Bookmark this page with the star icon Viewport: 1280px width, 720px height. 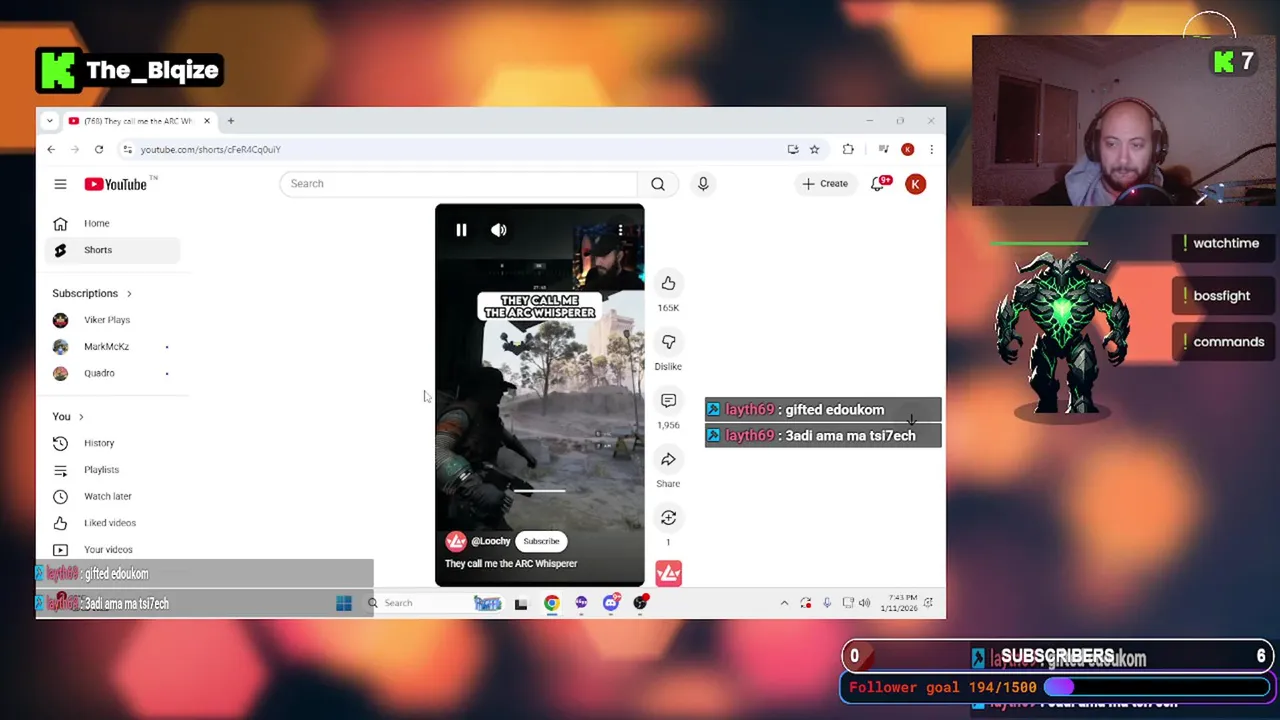(814, 150)
